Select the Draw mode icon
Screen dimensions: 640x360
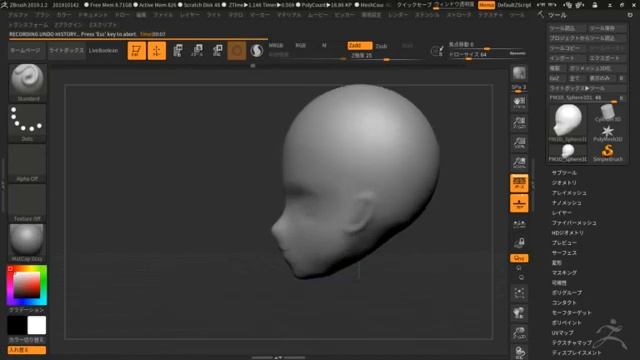coord(157,51)
